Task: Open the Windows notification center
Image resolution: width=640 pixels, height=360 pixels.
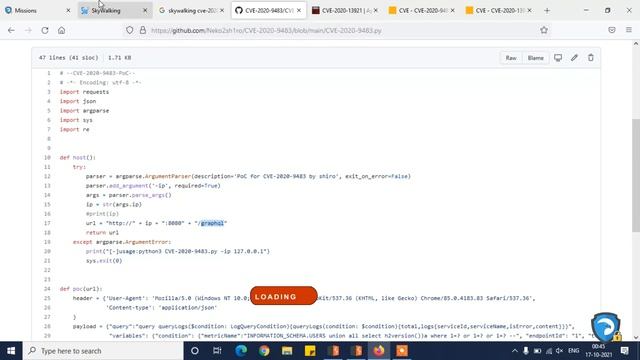Action: [x=625, y=351]
